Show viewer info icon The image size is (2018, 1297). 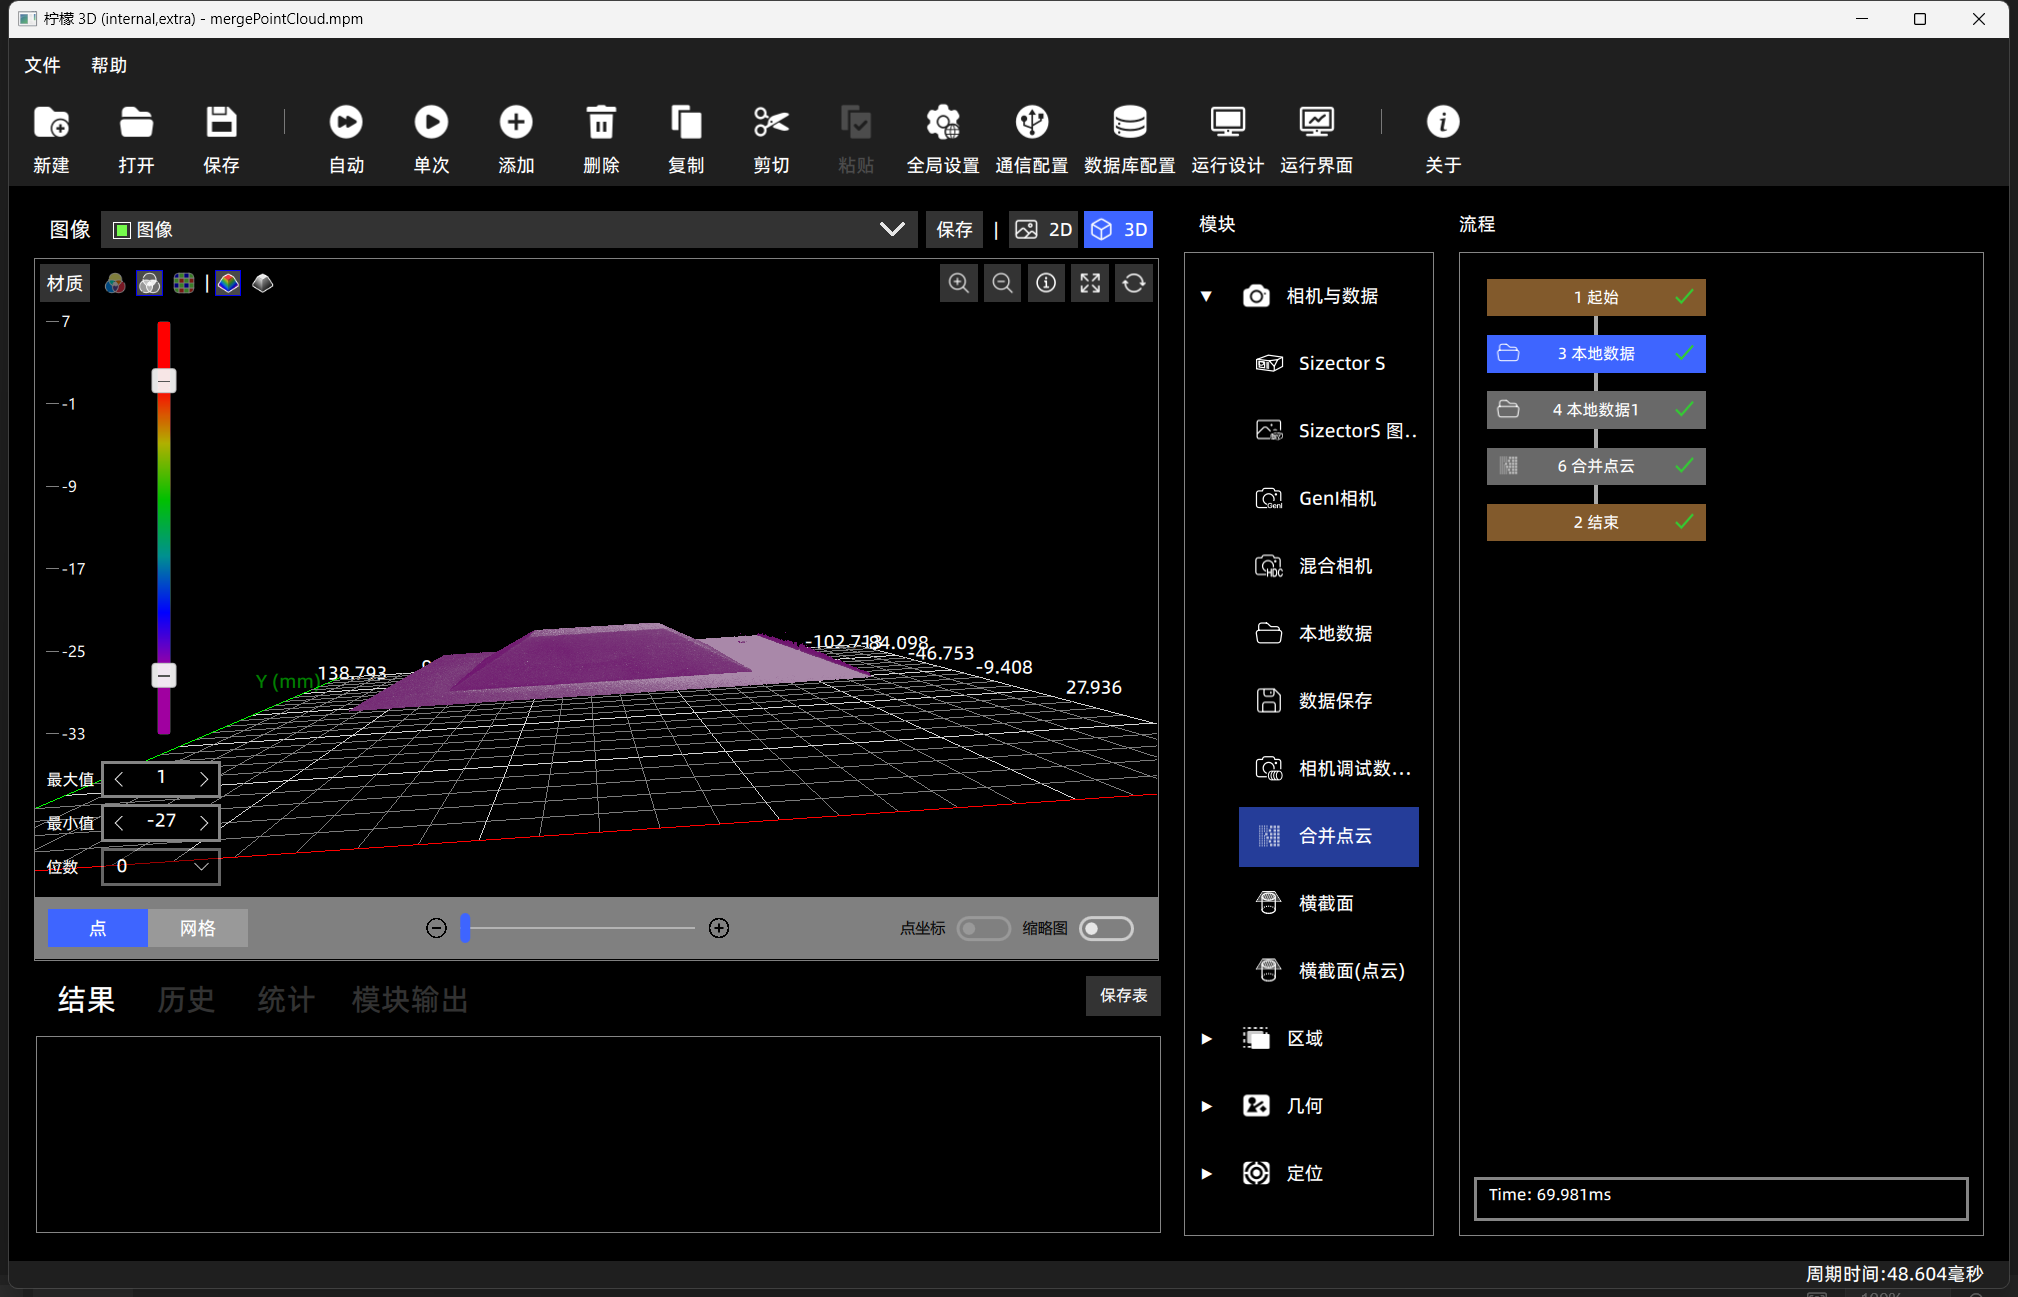(1046, 284)
